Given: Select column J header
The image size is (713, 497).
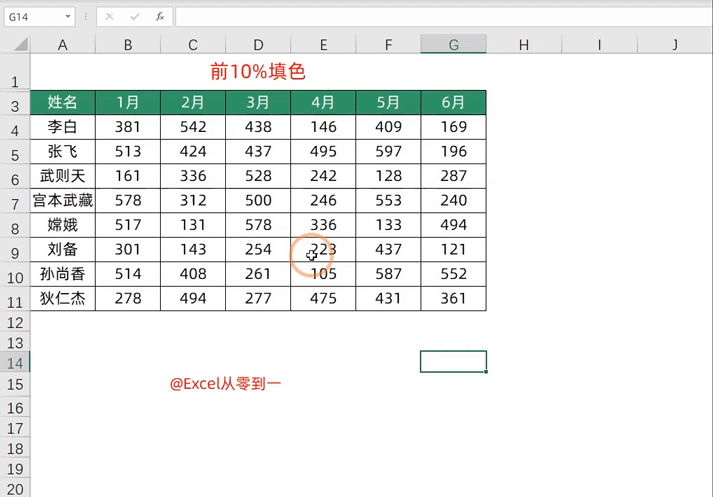Looking at the screenshot, I should pyautogui.click(x=675, y=45).
